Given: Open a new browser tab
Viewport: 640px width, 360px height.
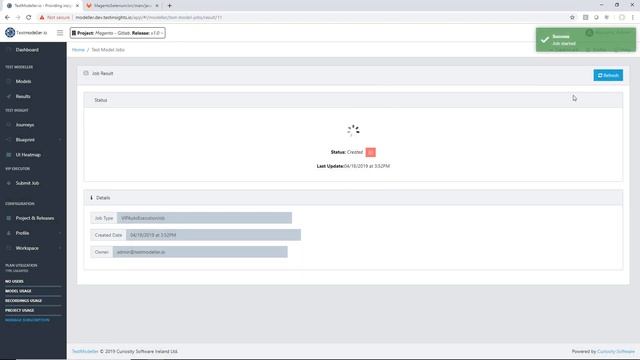Looking at the screenshot, I should coord(169,6).
